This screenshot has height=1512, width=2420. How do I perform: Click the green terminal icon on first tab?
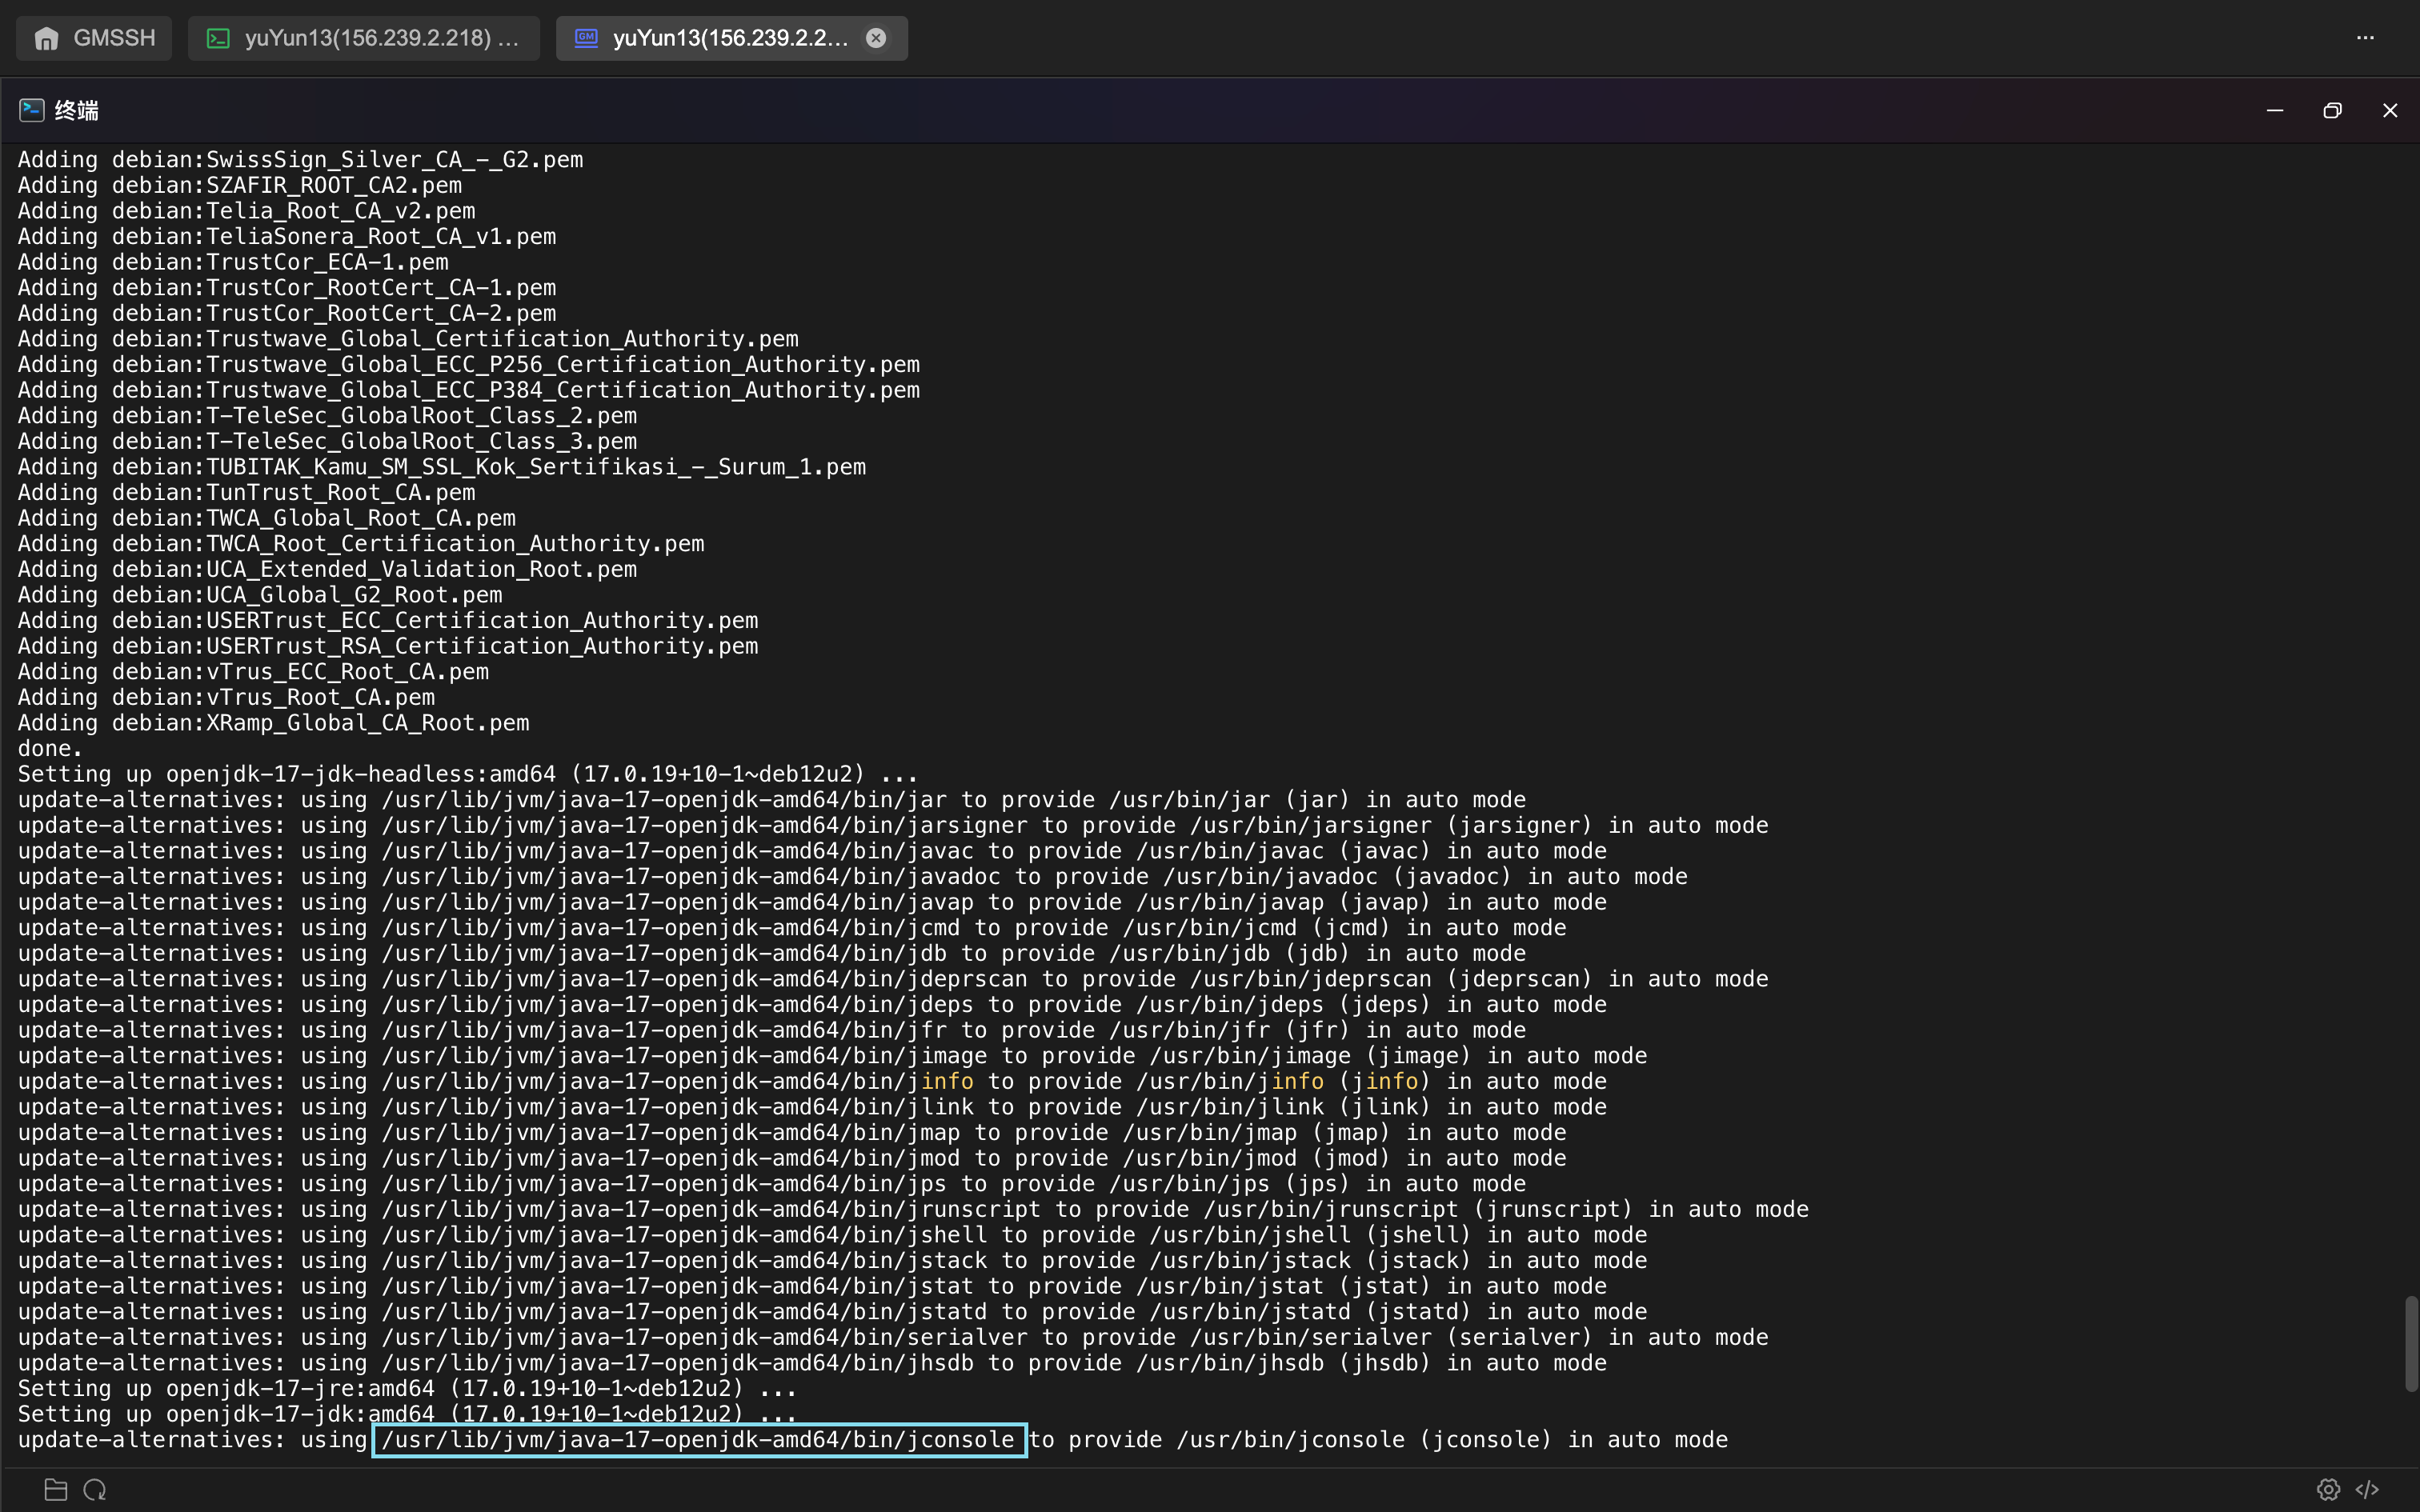tap(218, 38)
